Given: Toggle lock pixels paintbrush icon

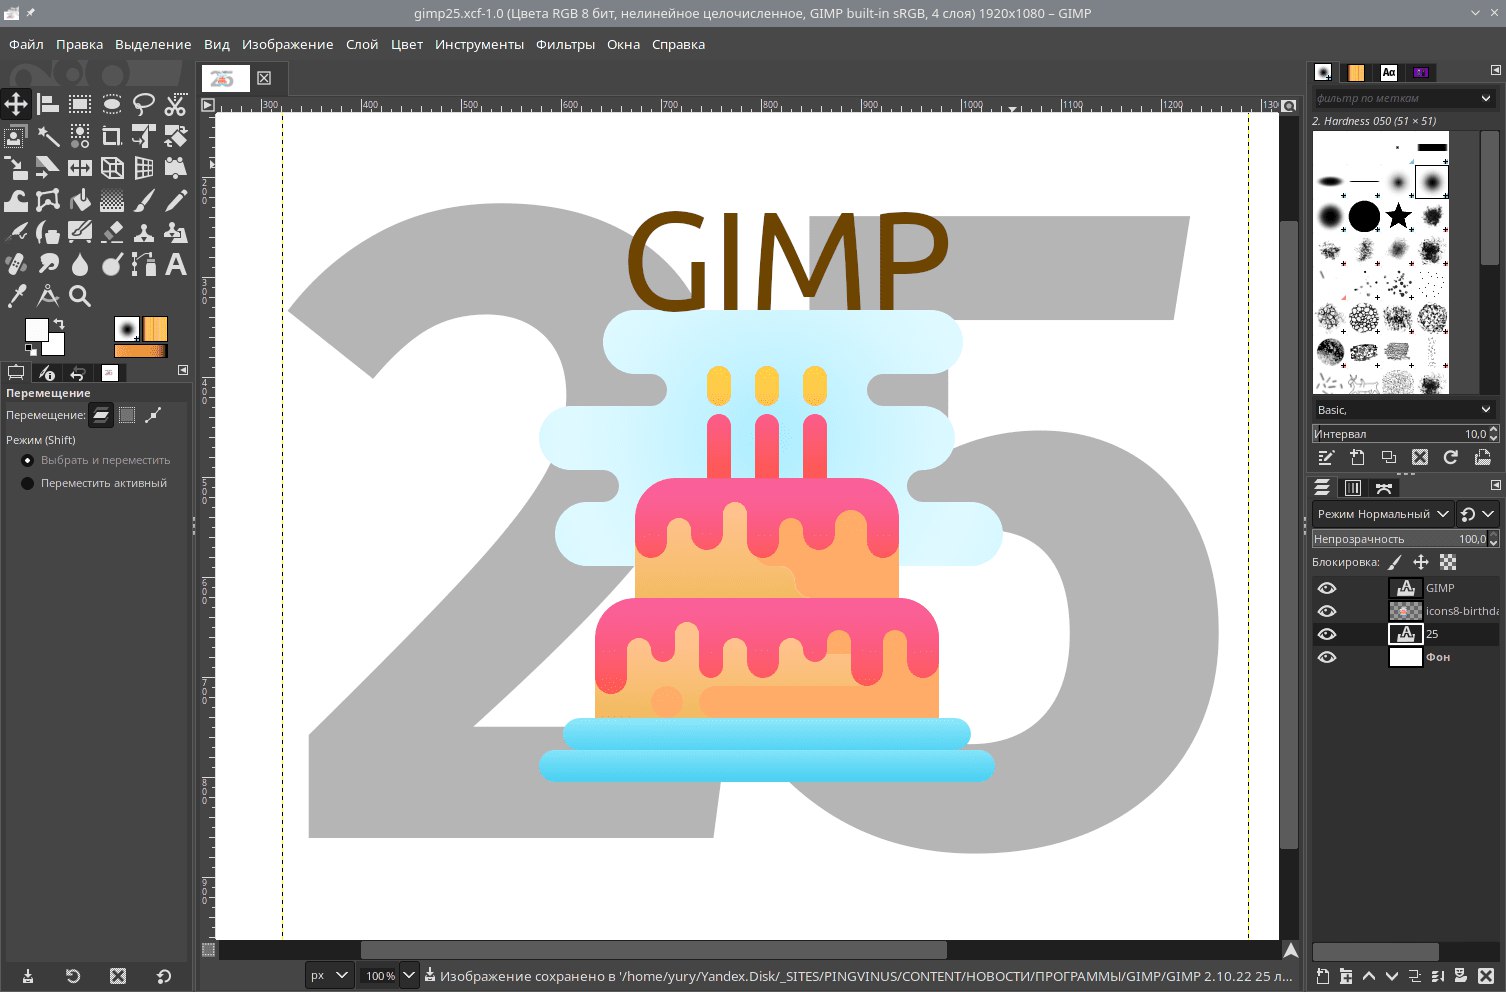Looking at the screenshot, I should (x=1395, y=562).
